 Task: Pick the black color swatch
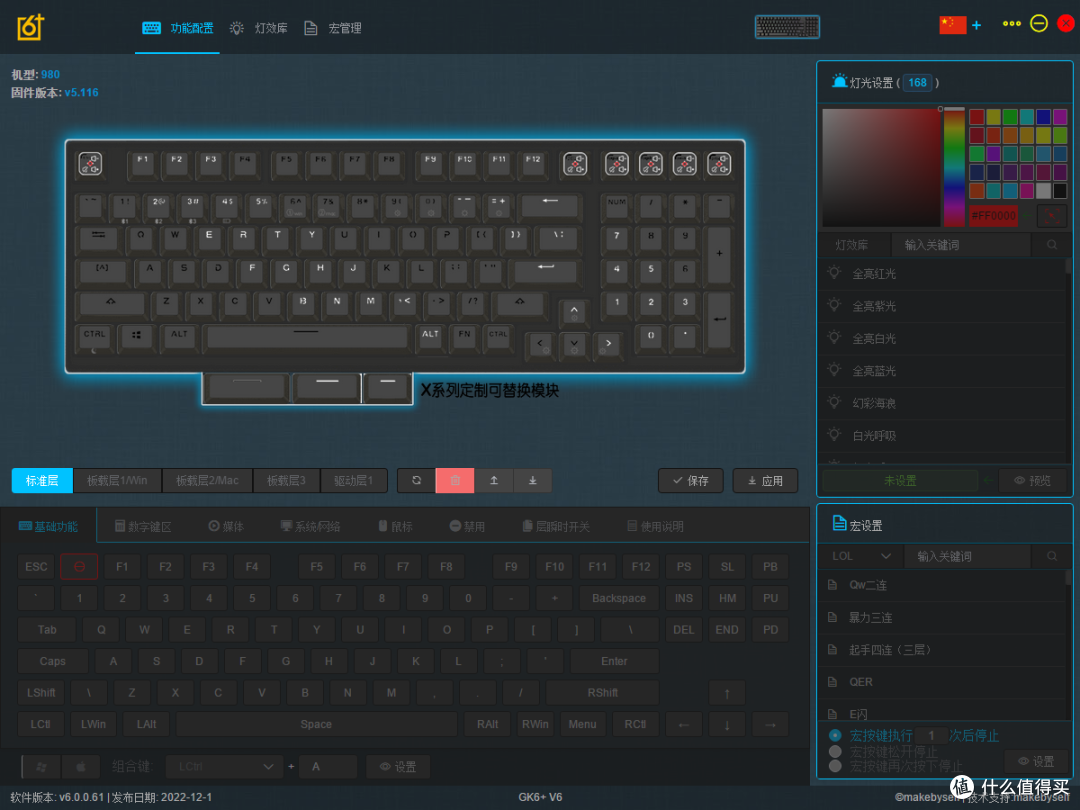pos(1059,191)
